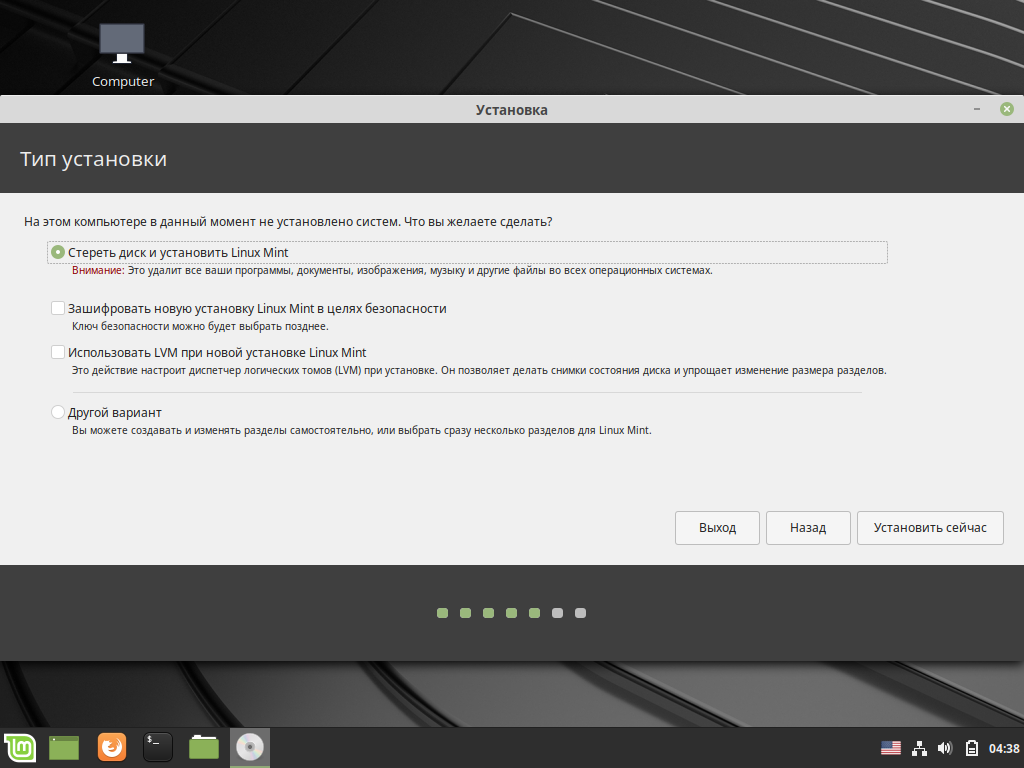Open the network connections tray icon
The height and width of the screenshot is (768, 1024).
[x=919, y=748]
